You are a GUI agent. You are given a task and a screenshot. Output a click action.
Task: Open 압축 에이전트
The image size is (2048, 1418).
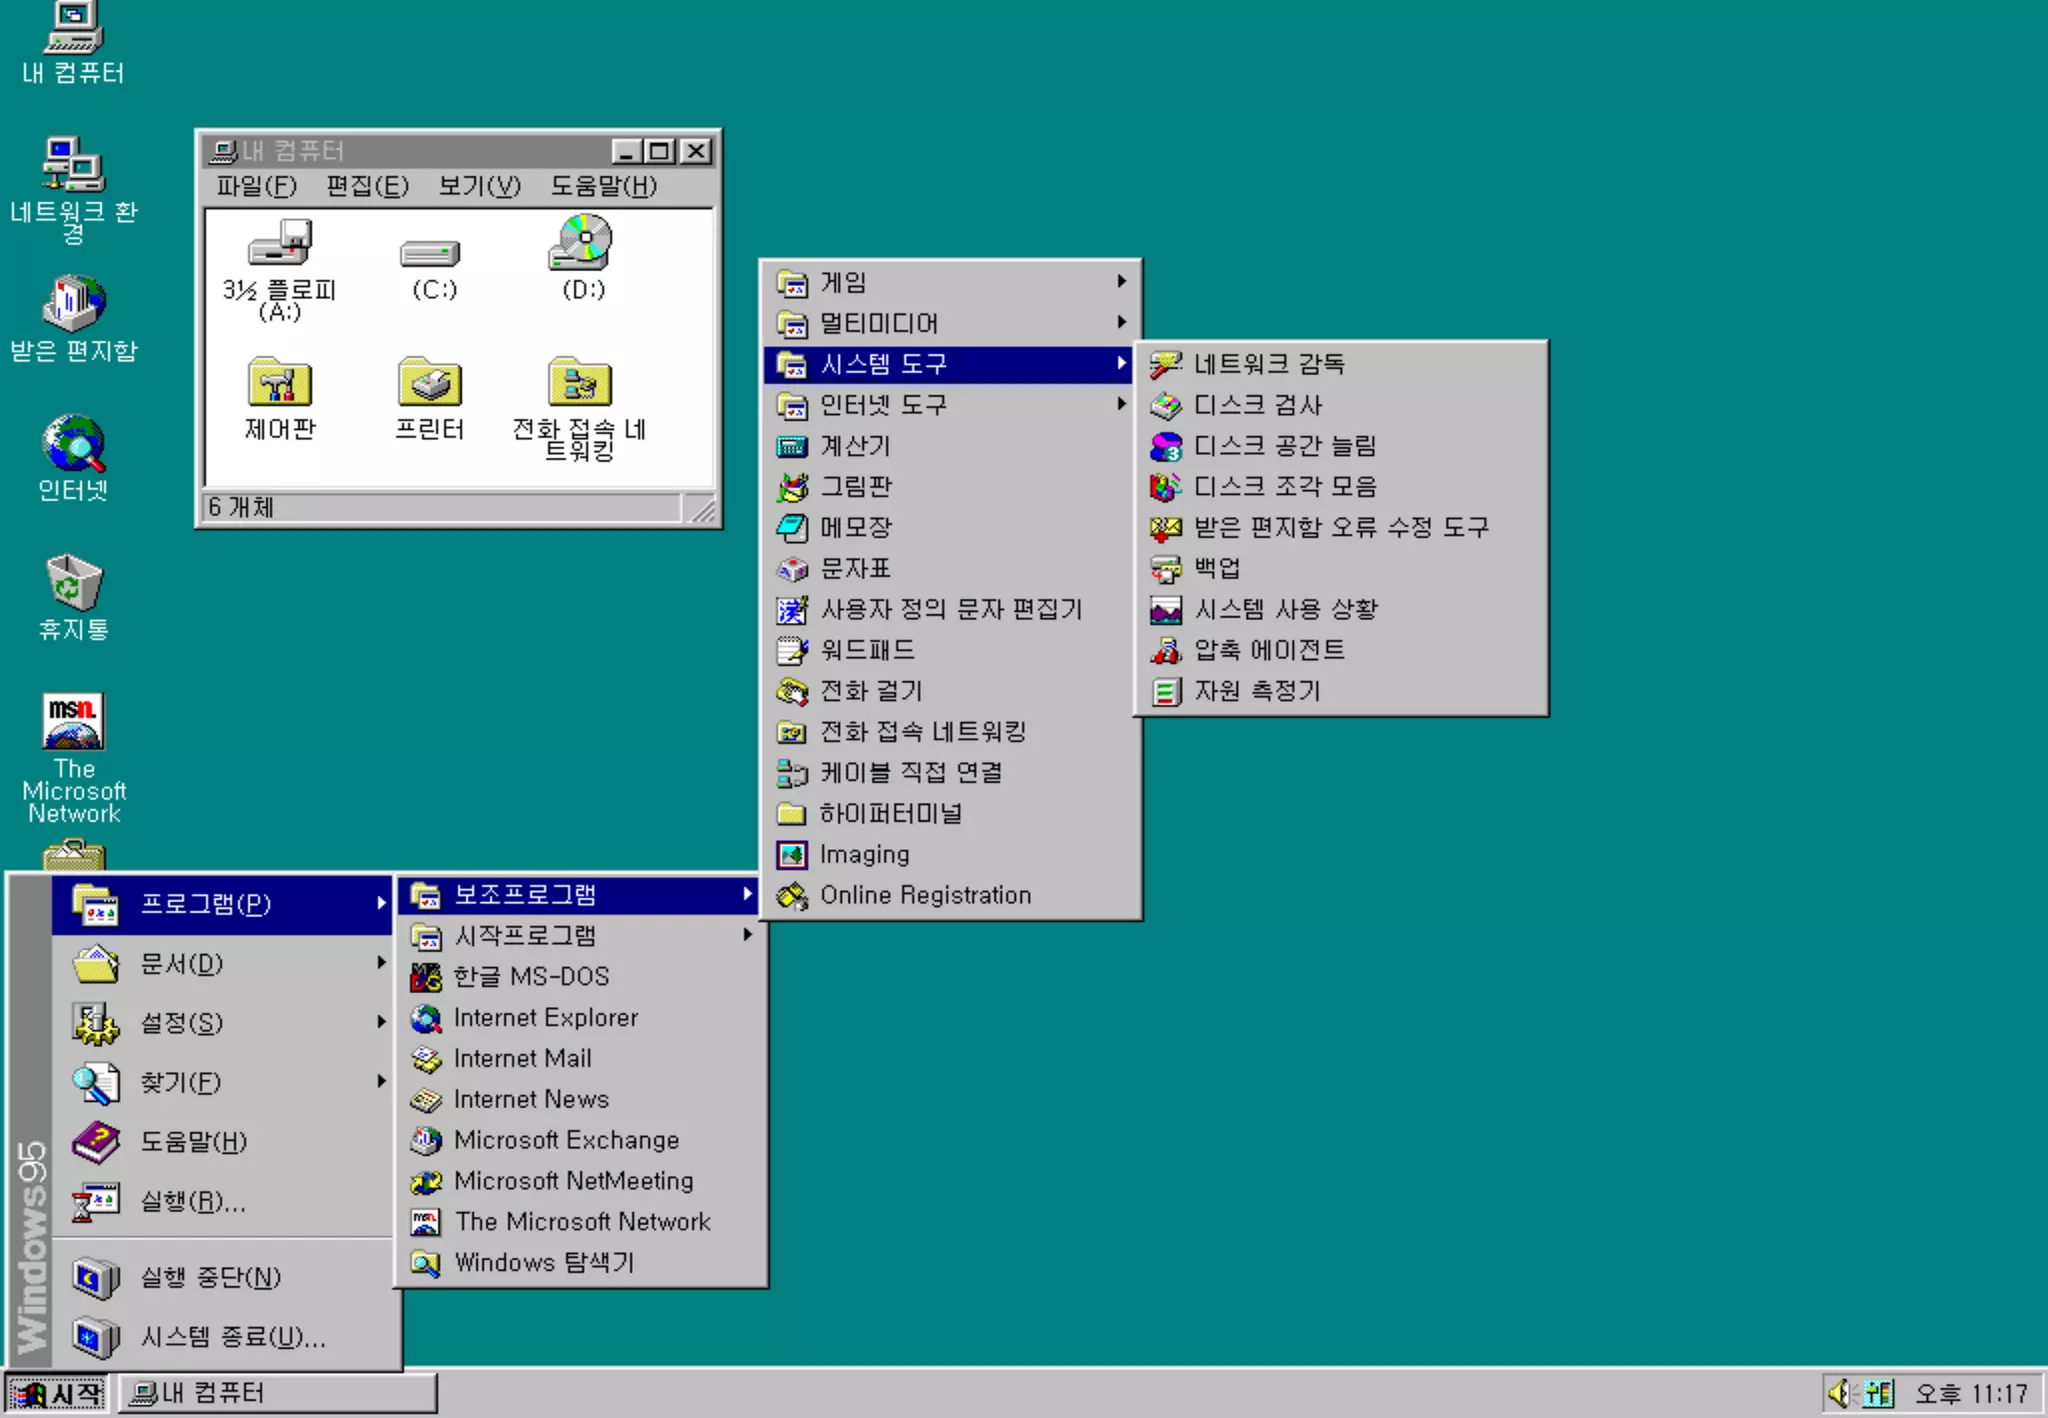coord(1341,650)
